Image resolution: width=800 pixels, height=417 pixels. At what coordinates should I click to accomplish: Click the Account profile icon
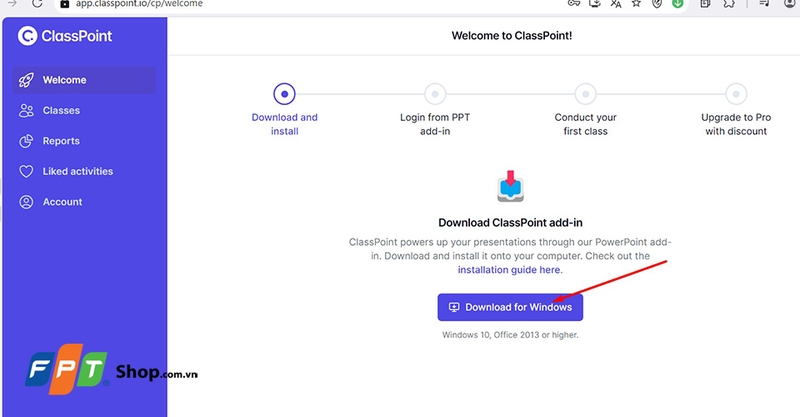click(x=26, y=202)
